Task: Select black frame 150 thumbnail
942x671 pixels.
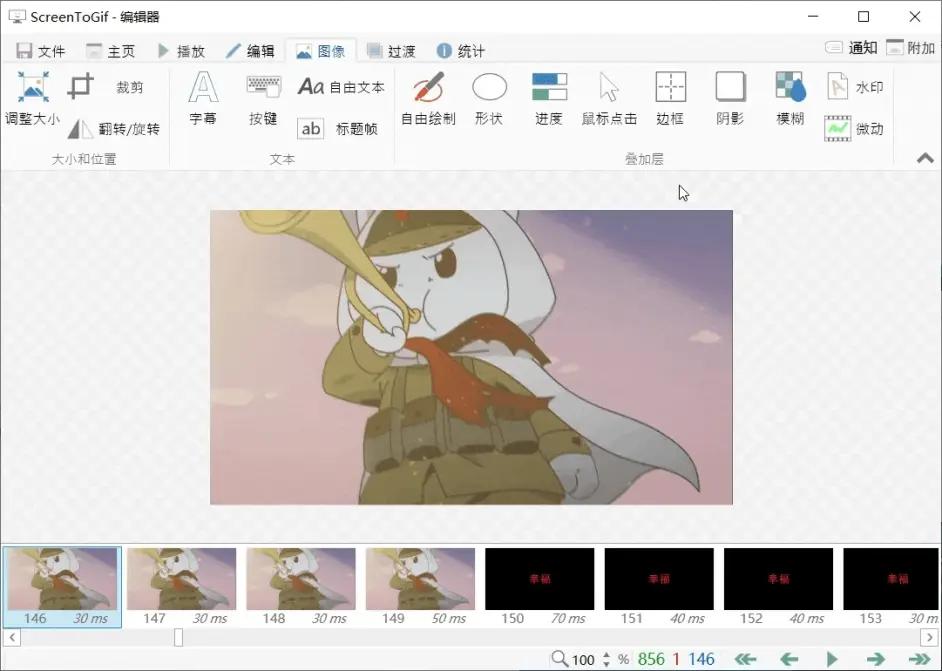Action: (539, 587)
